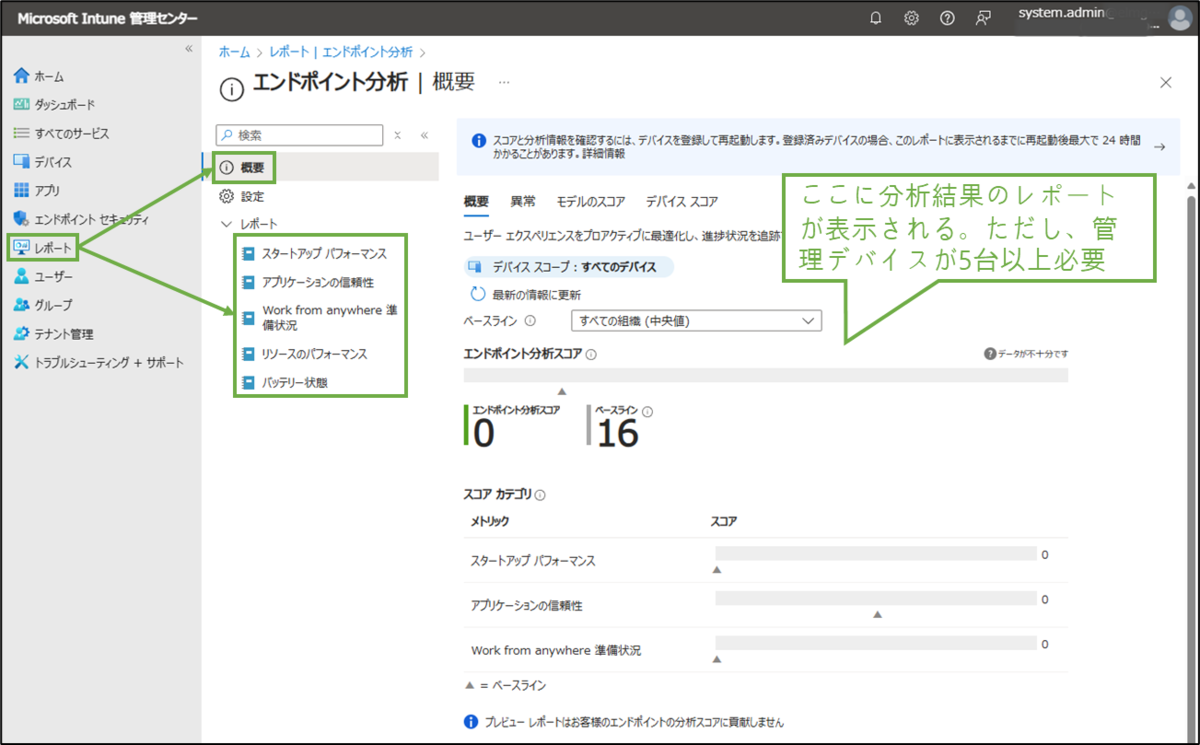Viewport: 1200px width, 745px height.
Task: Open the feedback icon in top bar
Action: 983,18
